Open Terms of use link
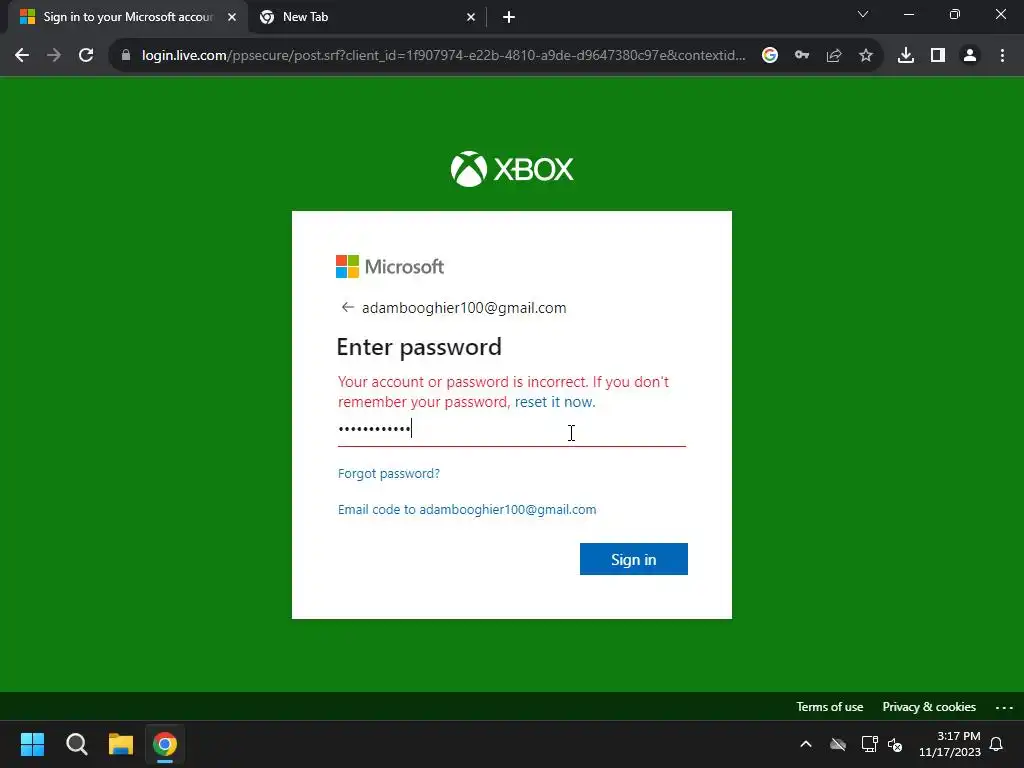This screenshot has height=768, width=1024. [829, 707]
